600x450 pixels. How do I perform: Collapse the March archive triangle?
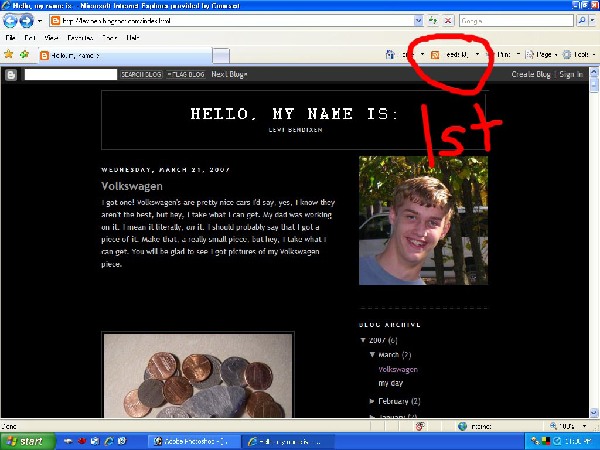(x=372, y=355)
